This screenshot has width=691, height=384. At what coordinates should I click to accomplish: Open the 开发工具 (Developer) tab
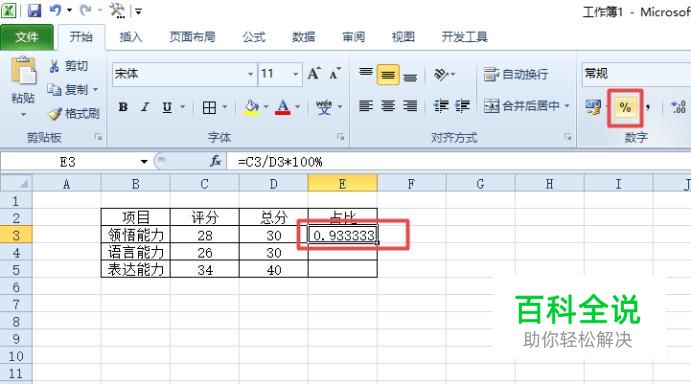[x=464, y=37]
